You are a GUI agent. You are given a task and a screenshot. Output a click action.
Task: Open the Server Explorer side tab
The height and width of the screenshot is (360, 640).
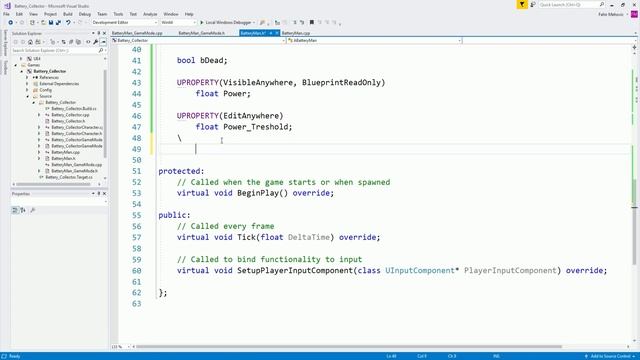[x=5, y=43]
